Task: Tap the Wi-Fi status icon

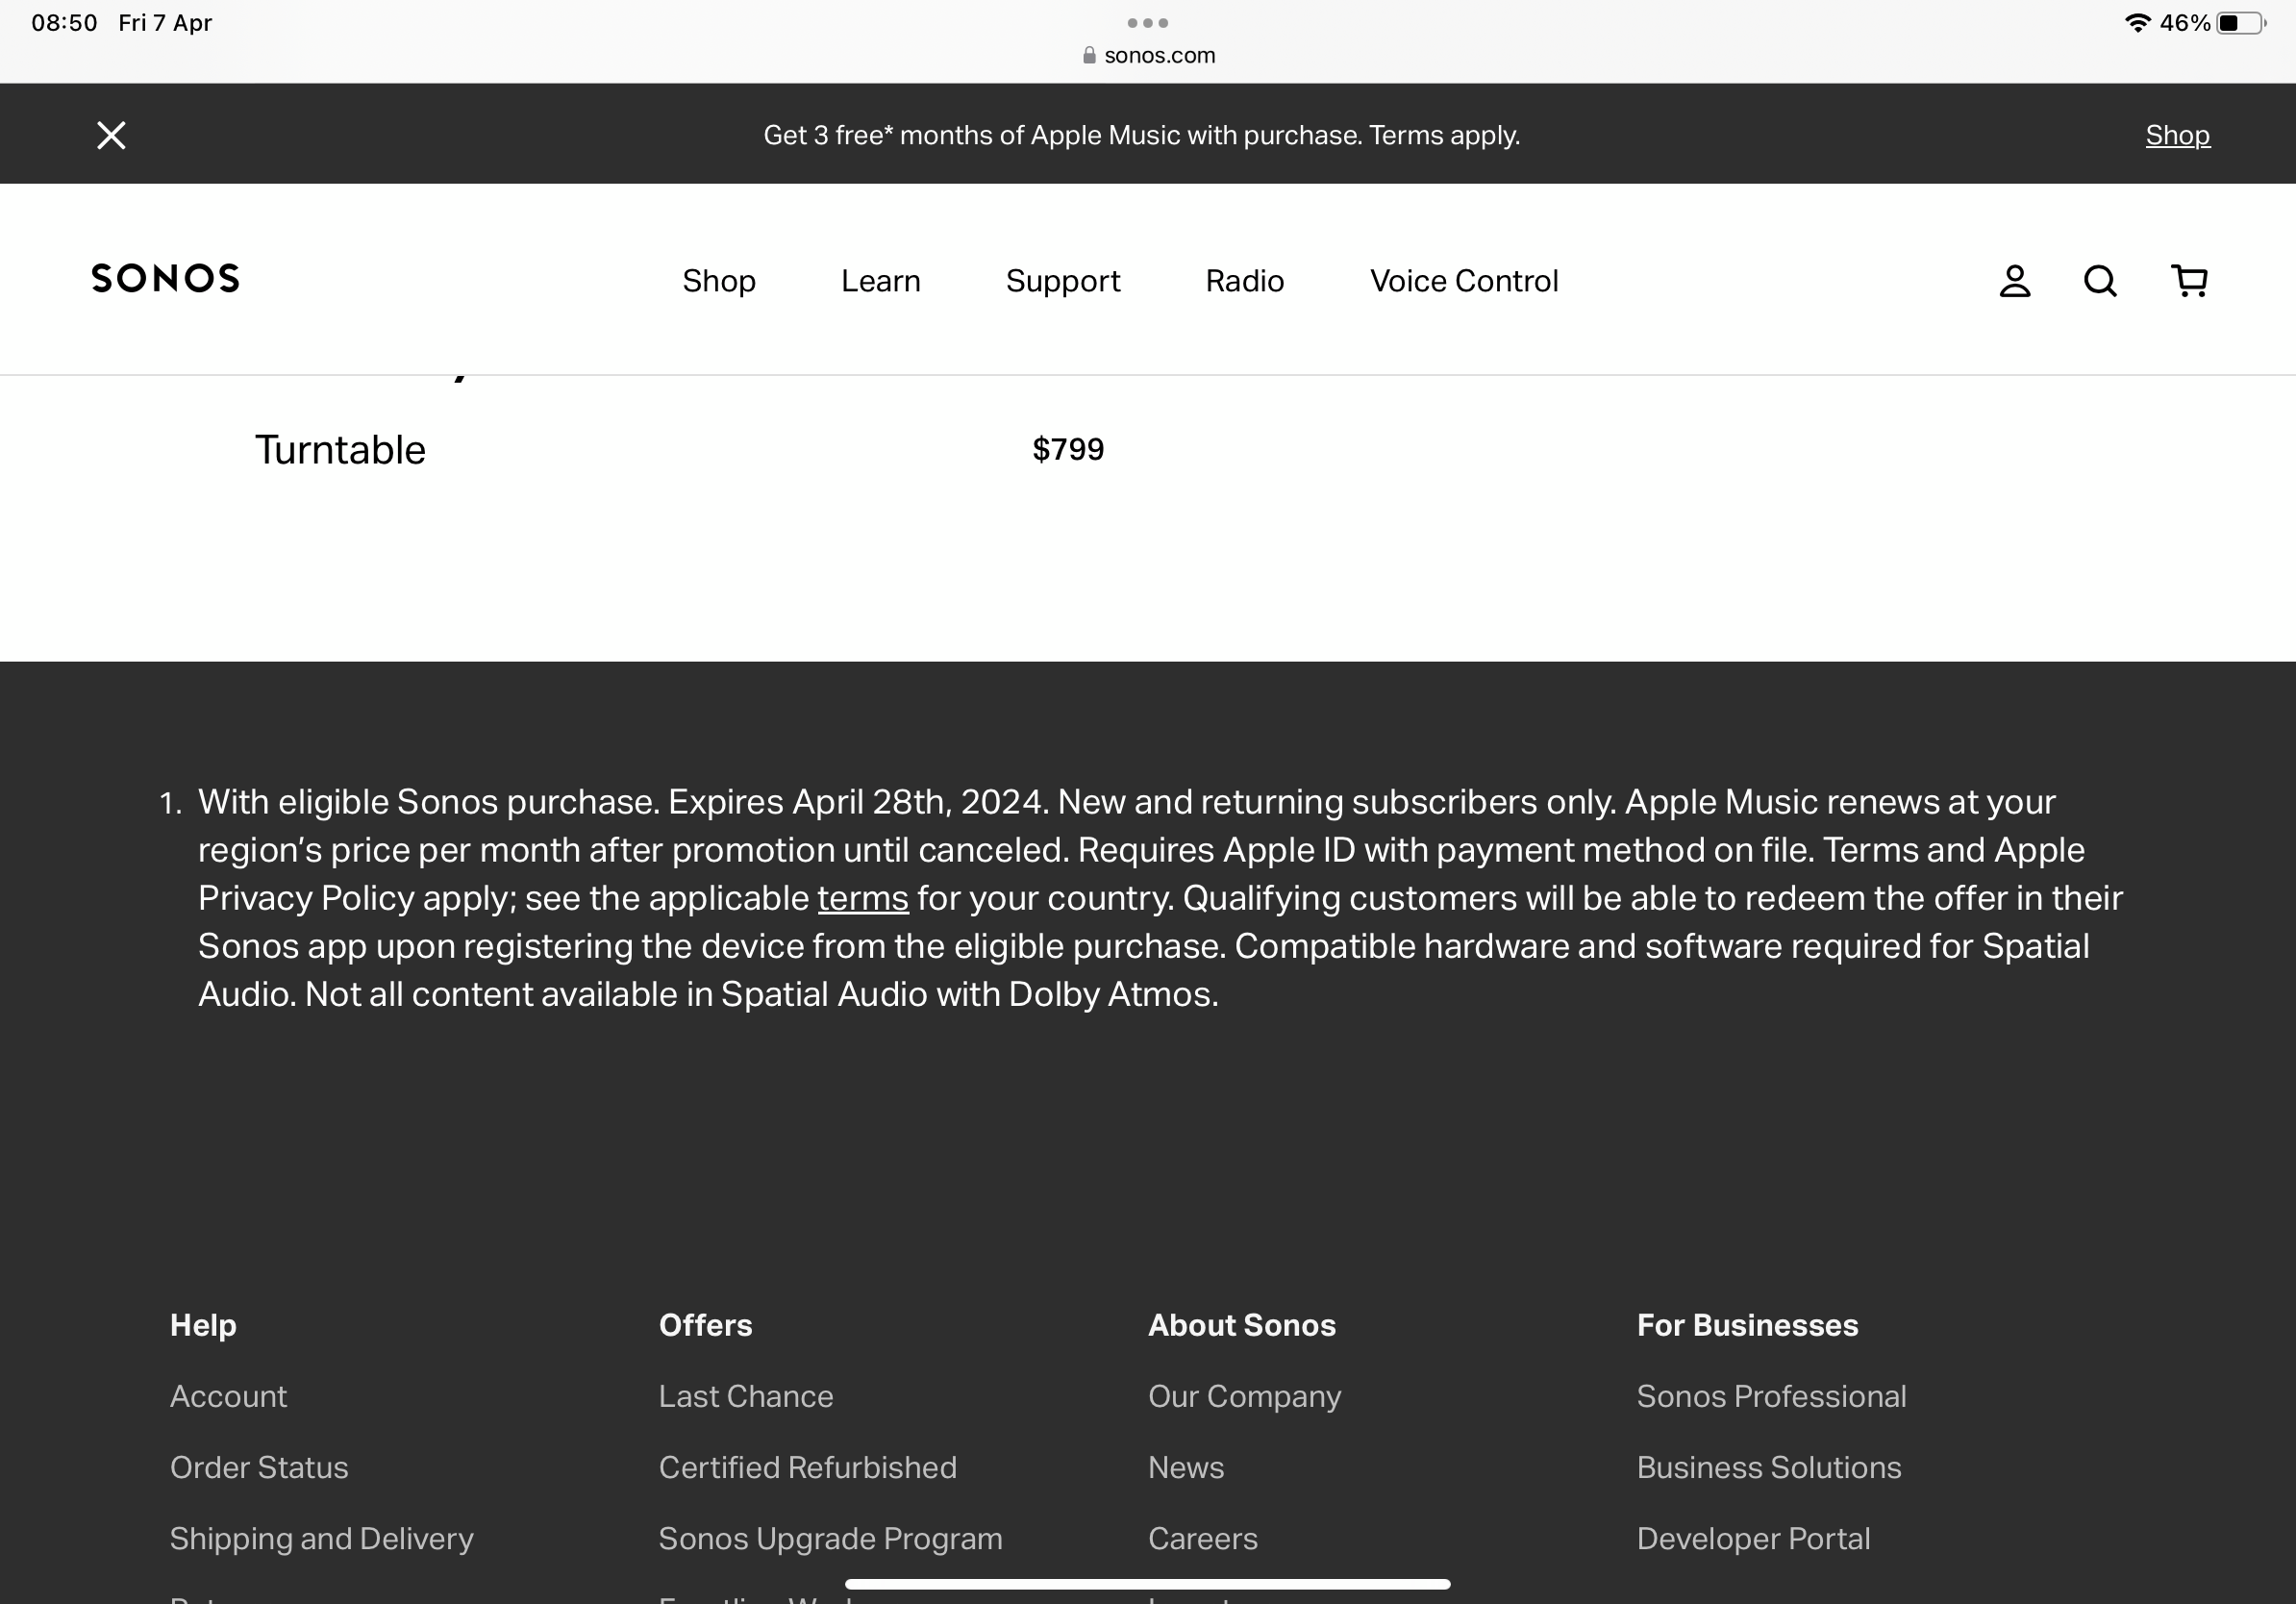Action: tap(2137, 22)
